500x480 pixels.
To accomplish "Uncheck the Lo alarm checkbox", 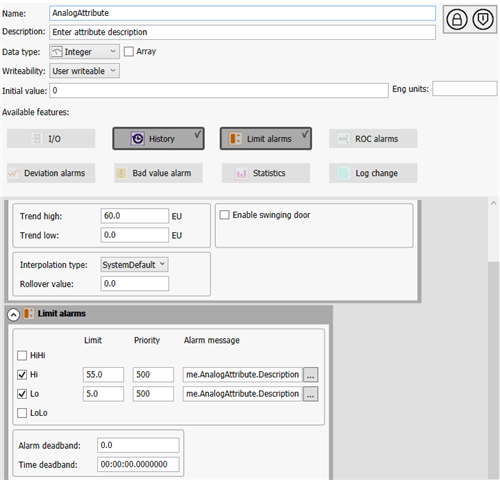I will (22, 394).
